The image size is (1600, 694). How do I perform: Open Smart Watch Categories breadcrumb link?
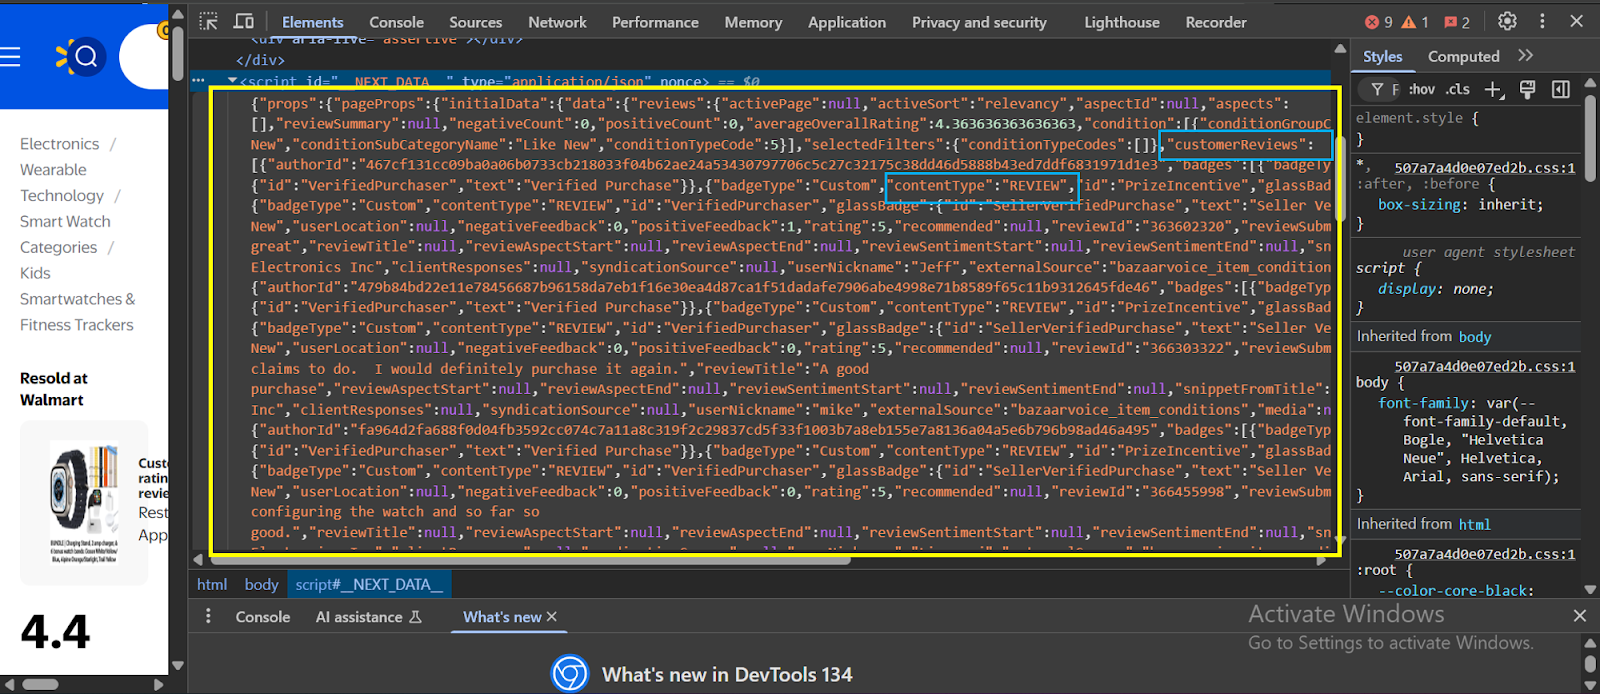click(65, 234)
